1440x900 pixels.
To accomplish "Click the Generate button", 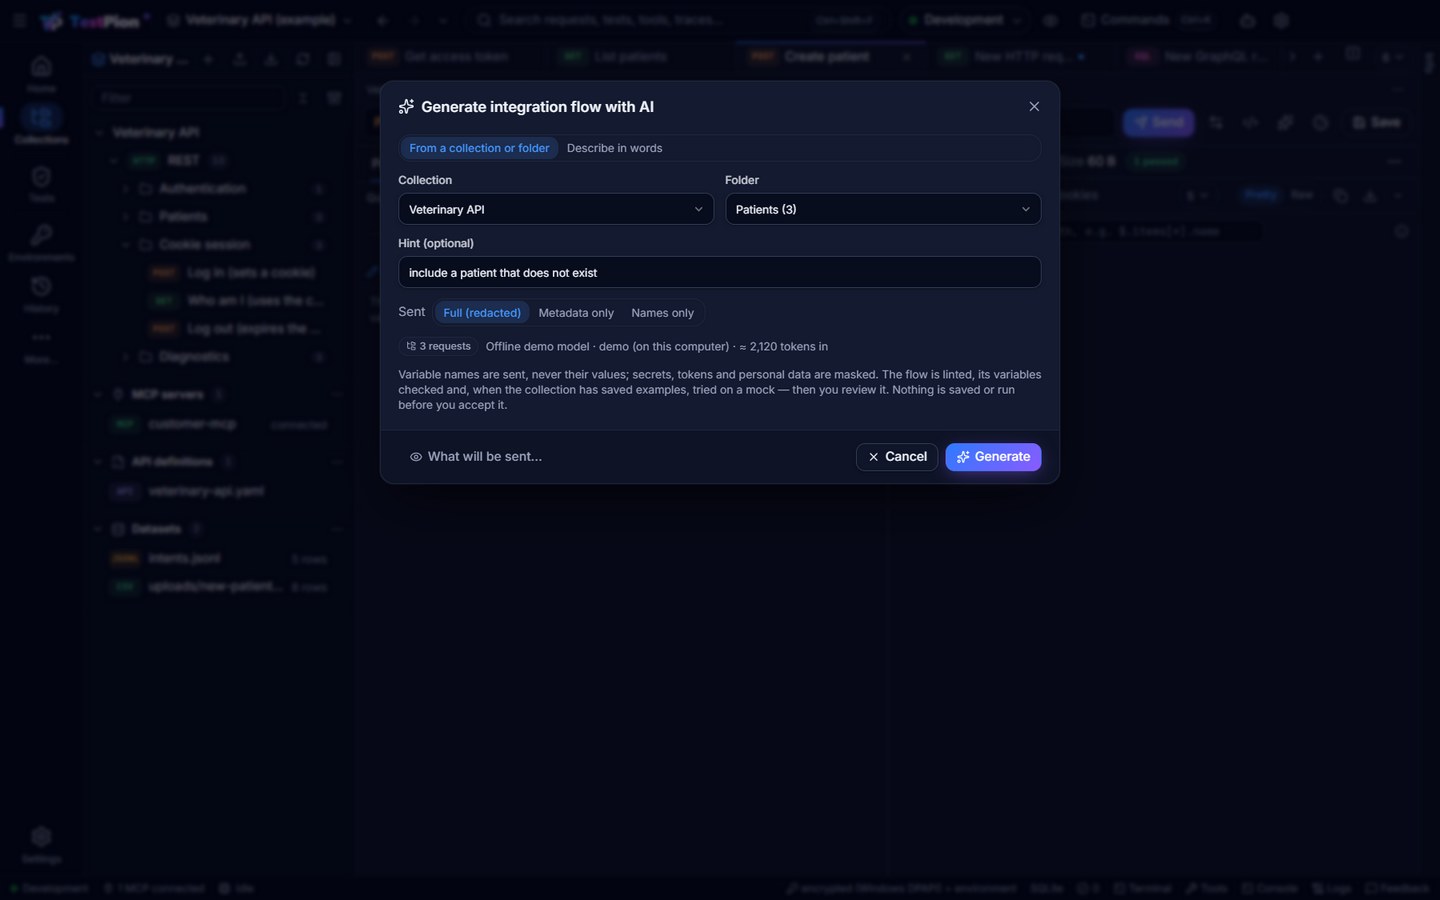I will tap(993, 457).
